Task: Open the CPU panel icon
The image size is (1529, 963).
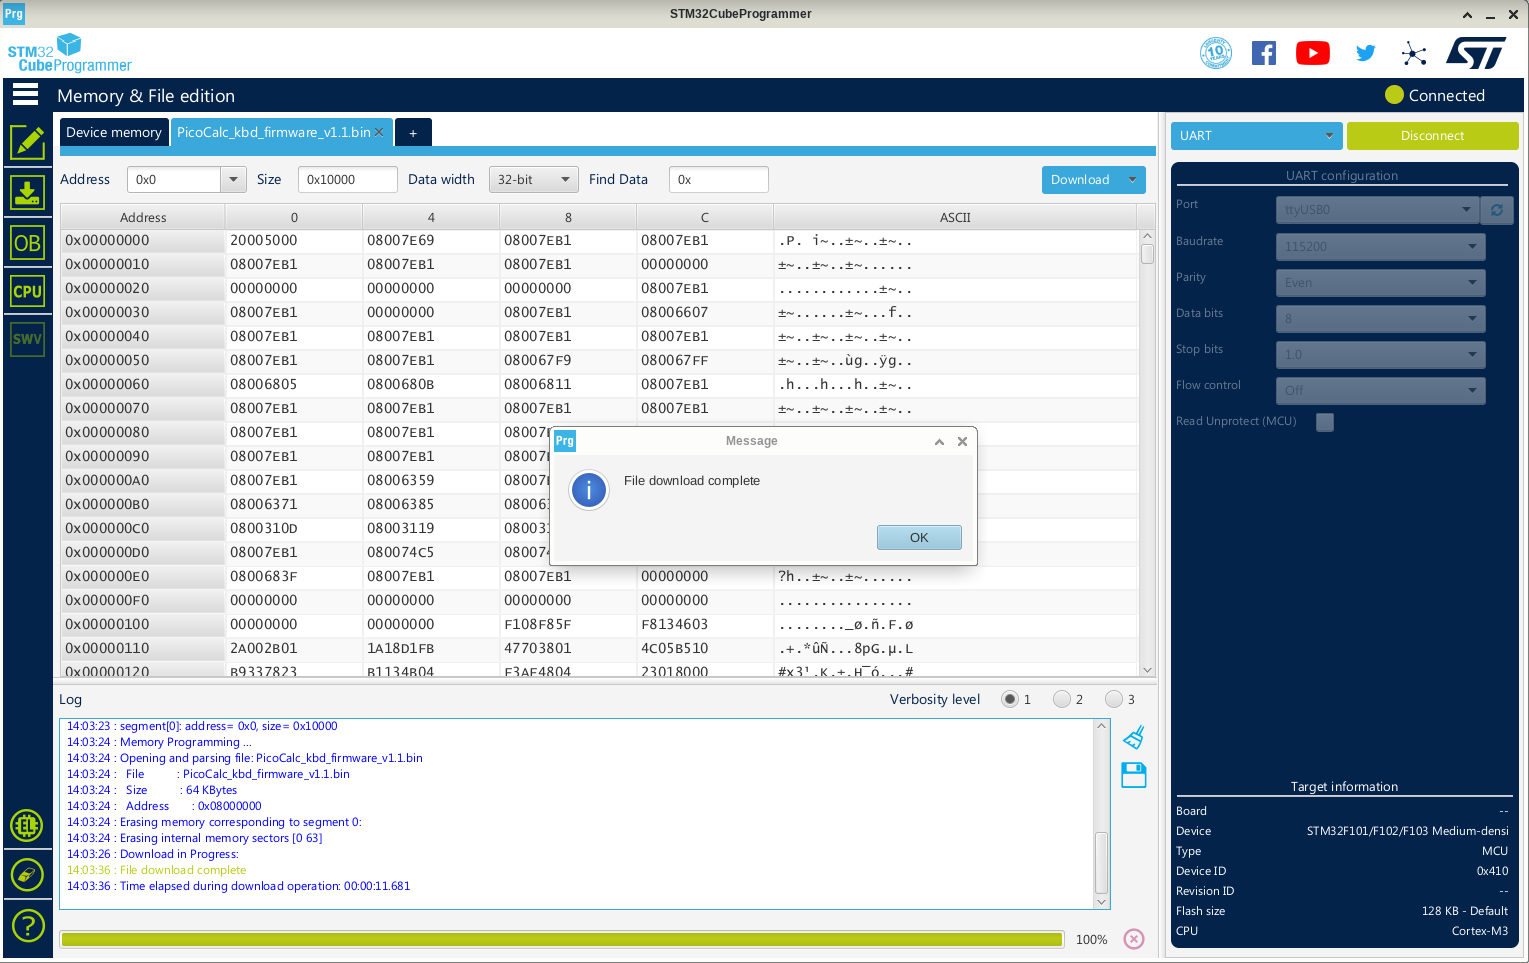Action: pyautogui.click(x=28, y=291)
